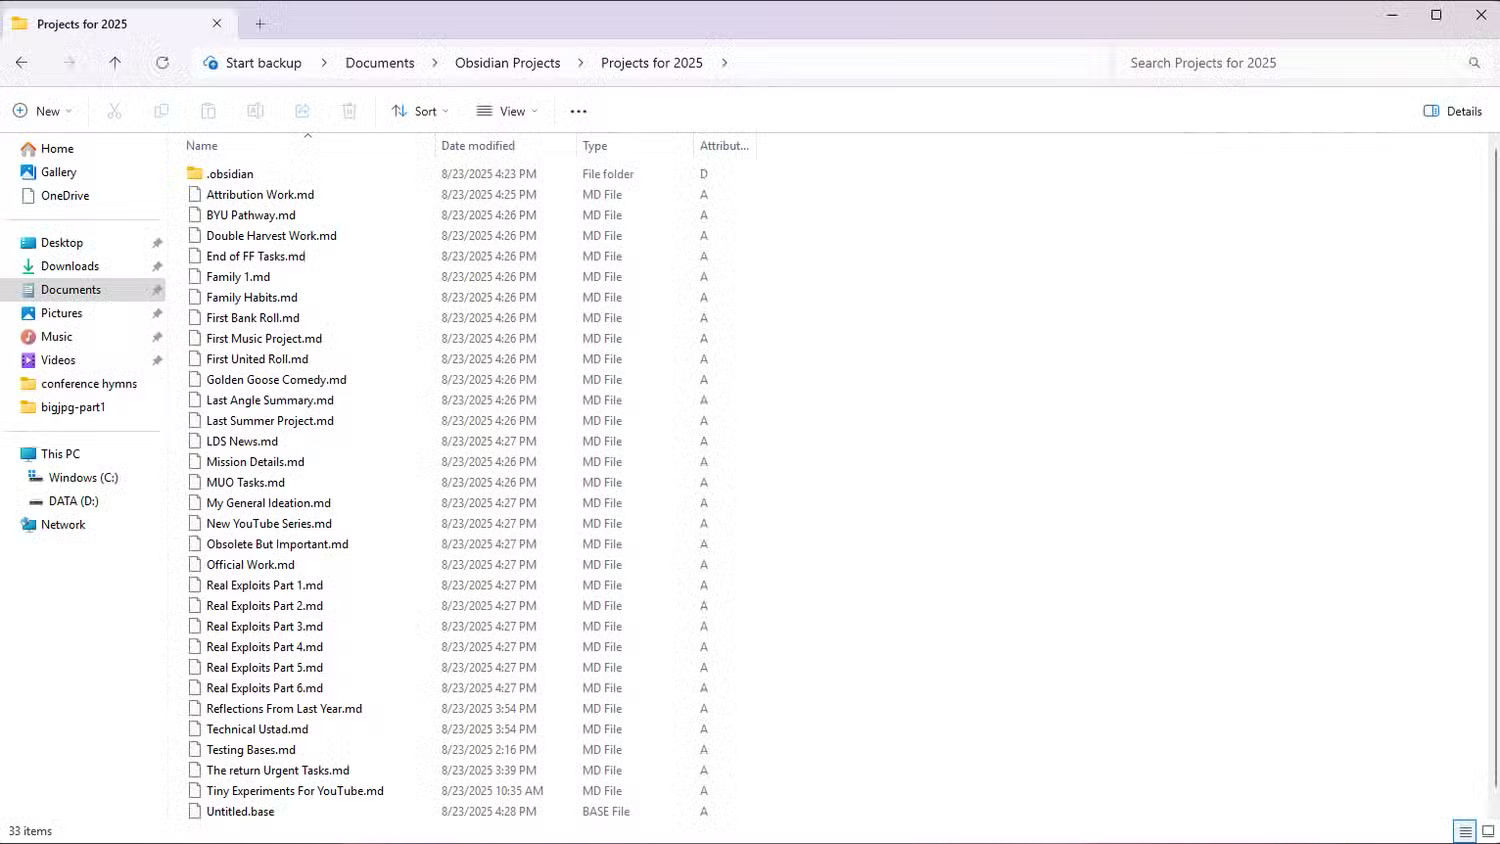Screen dimensions: 1500x844
Task: Sort files by Date modified column header
Action: [x=478, y=146]
